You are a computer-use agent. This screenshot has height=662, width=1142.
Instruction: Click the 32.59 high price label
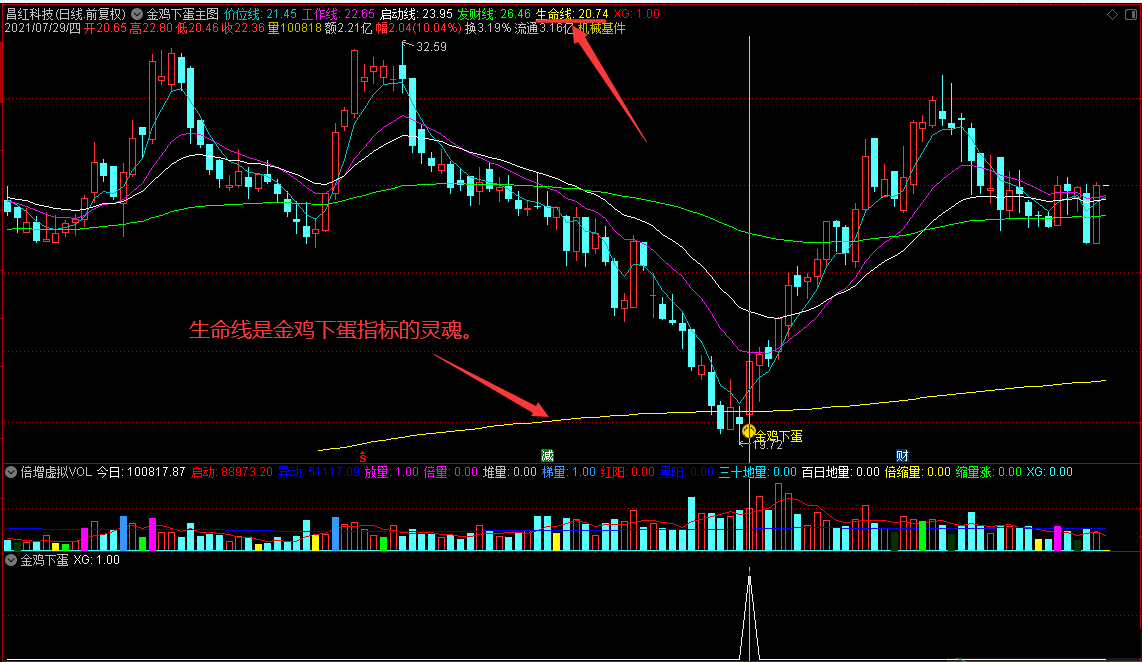pyautogui.click(x=431, y=47)
